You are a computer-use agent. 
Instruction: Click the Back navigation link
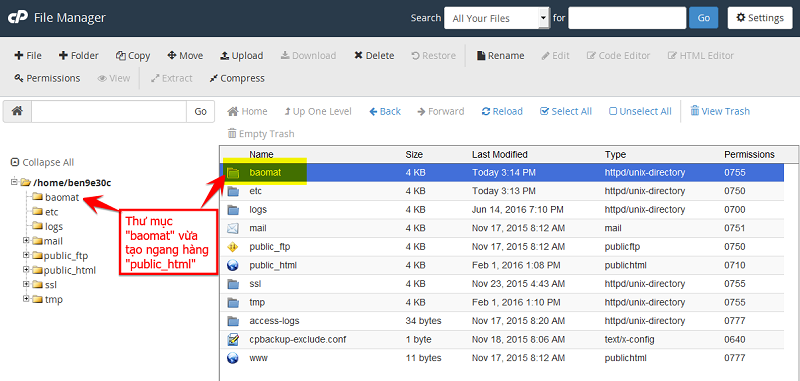coord(385,111)
